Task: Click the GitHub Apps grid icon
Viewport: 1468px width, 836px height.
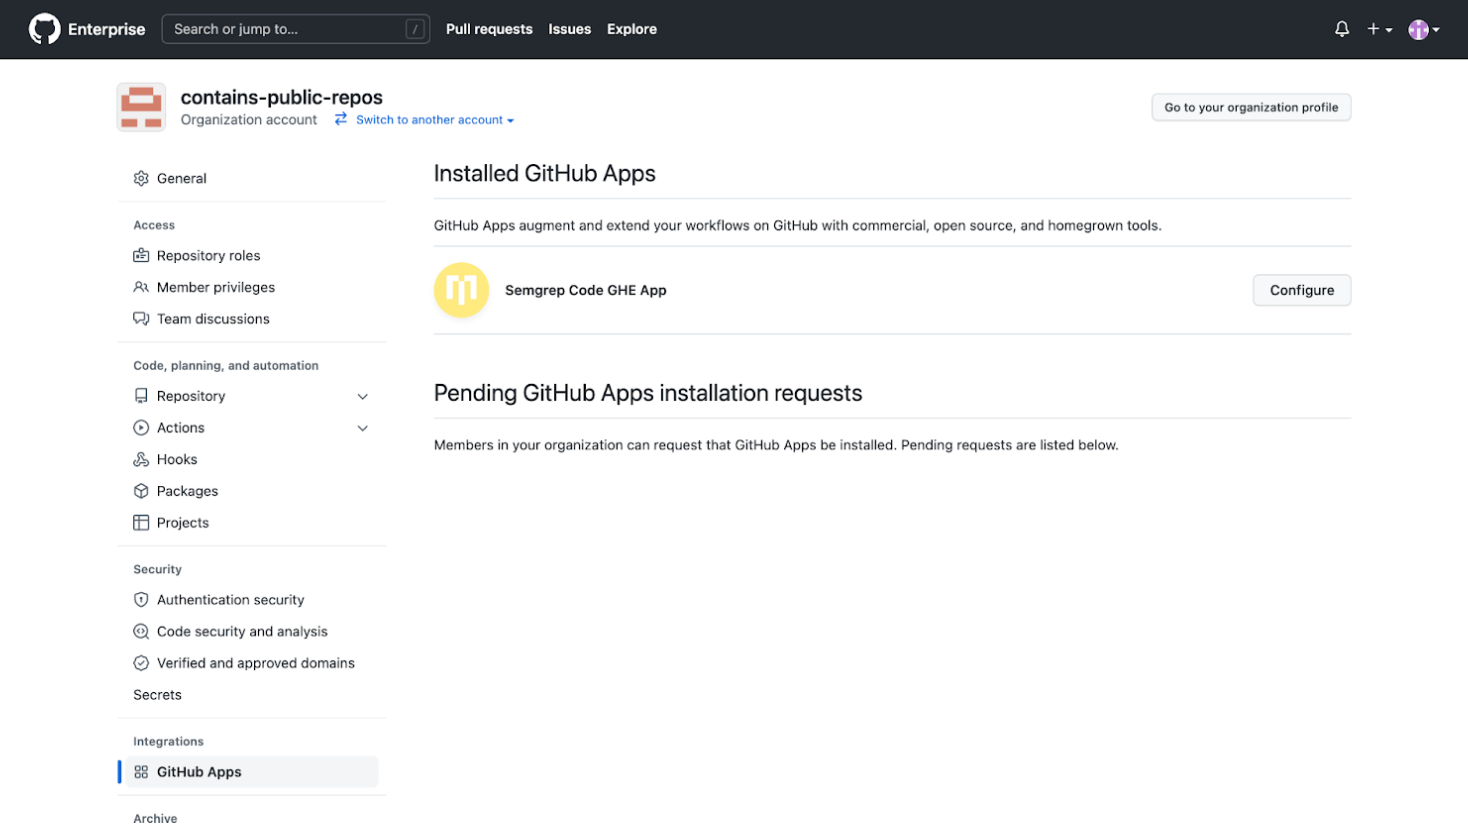Action: click(142, 771)
